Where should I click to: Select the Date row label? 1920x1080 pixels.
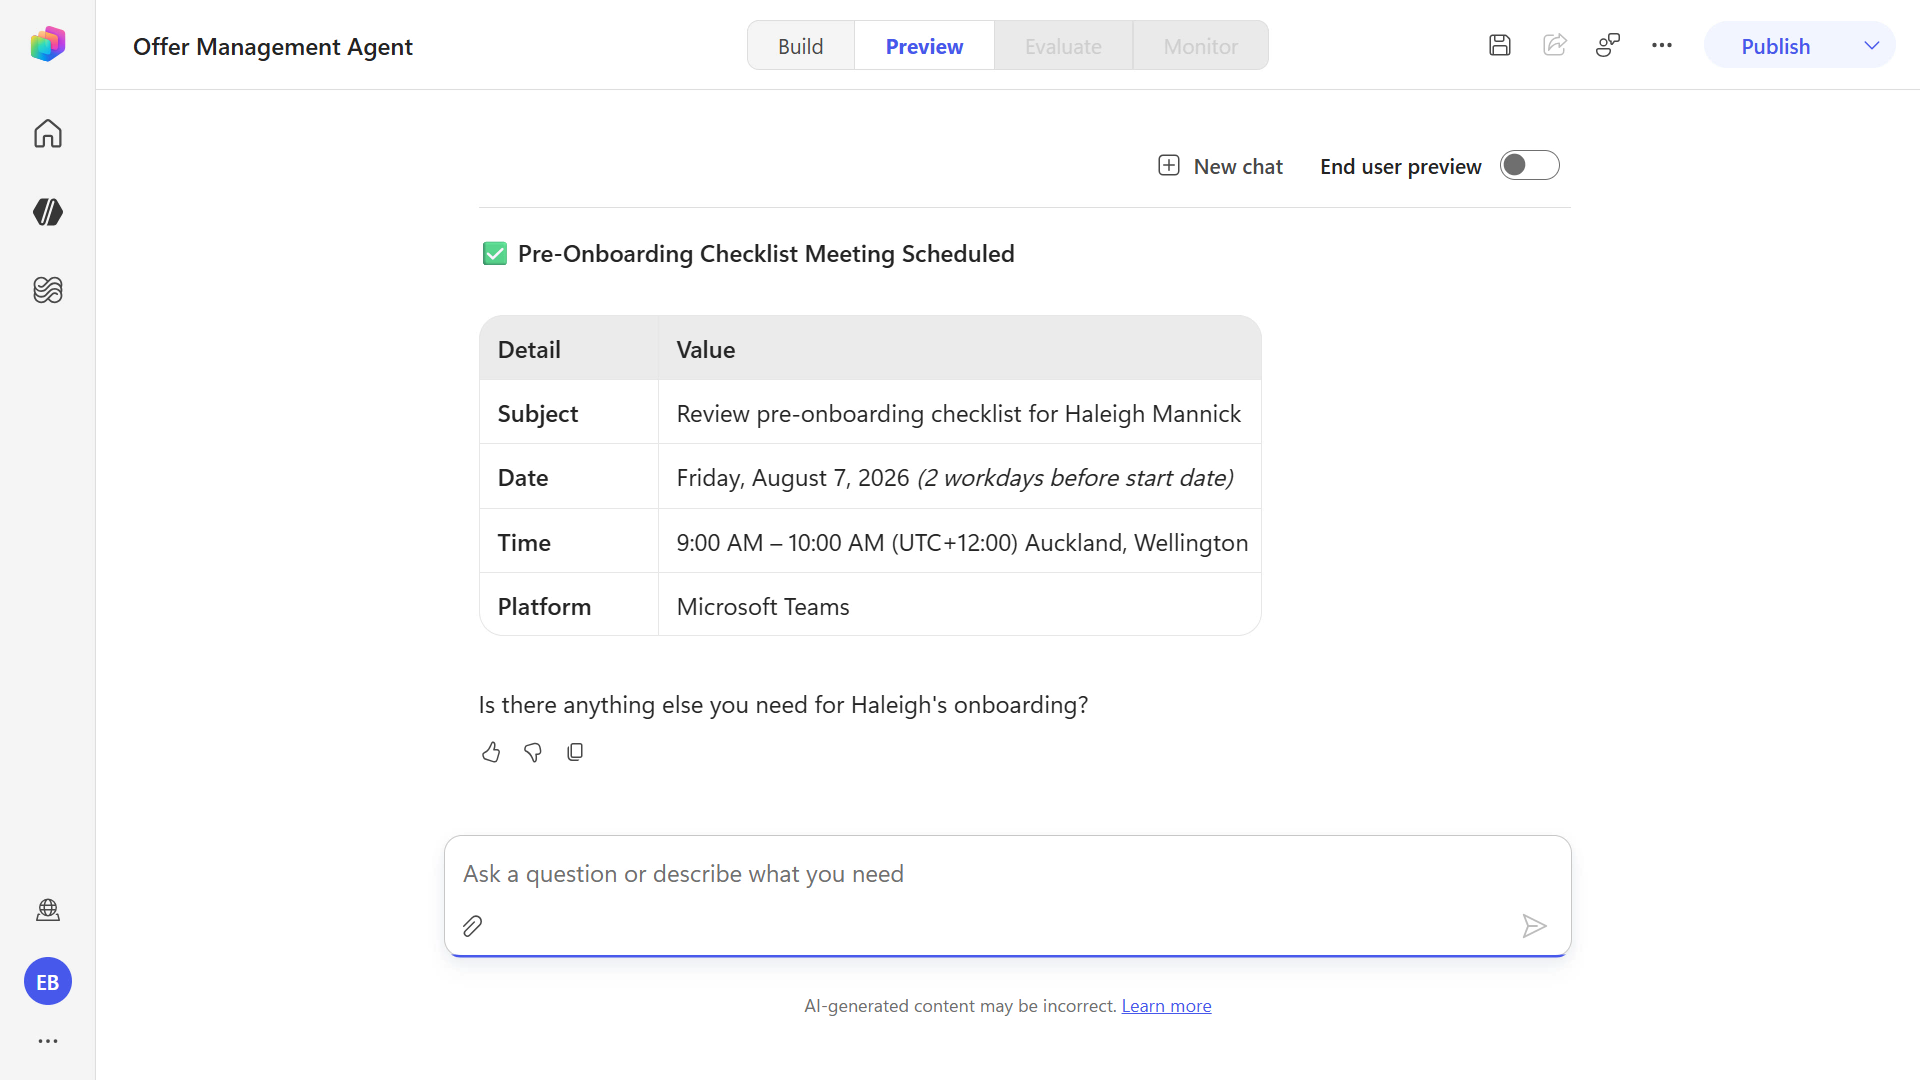point(569,477)
